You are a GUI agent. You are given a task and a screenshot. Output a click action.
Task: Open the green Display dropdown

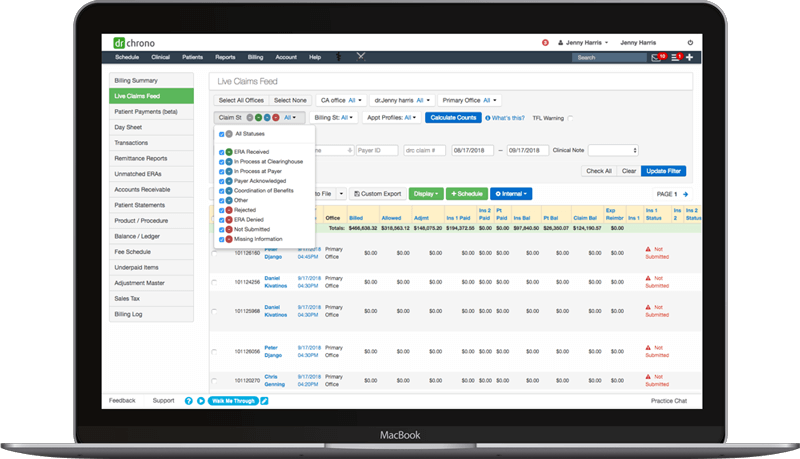(426, 194)
